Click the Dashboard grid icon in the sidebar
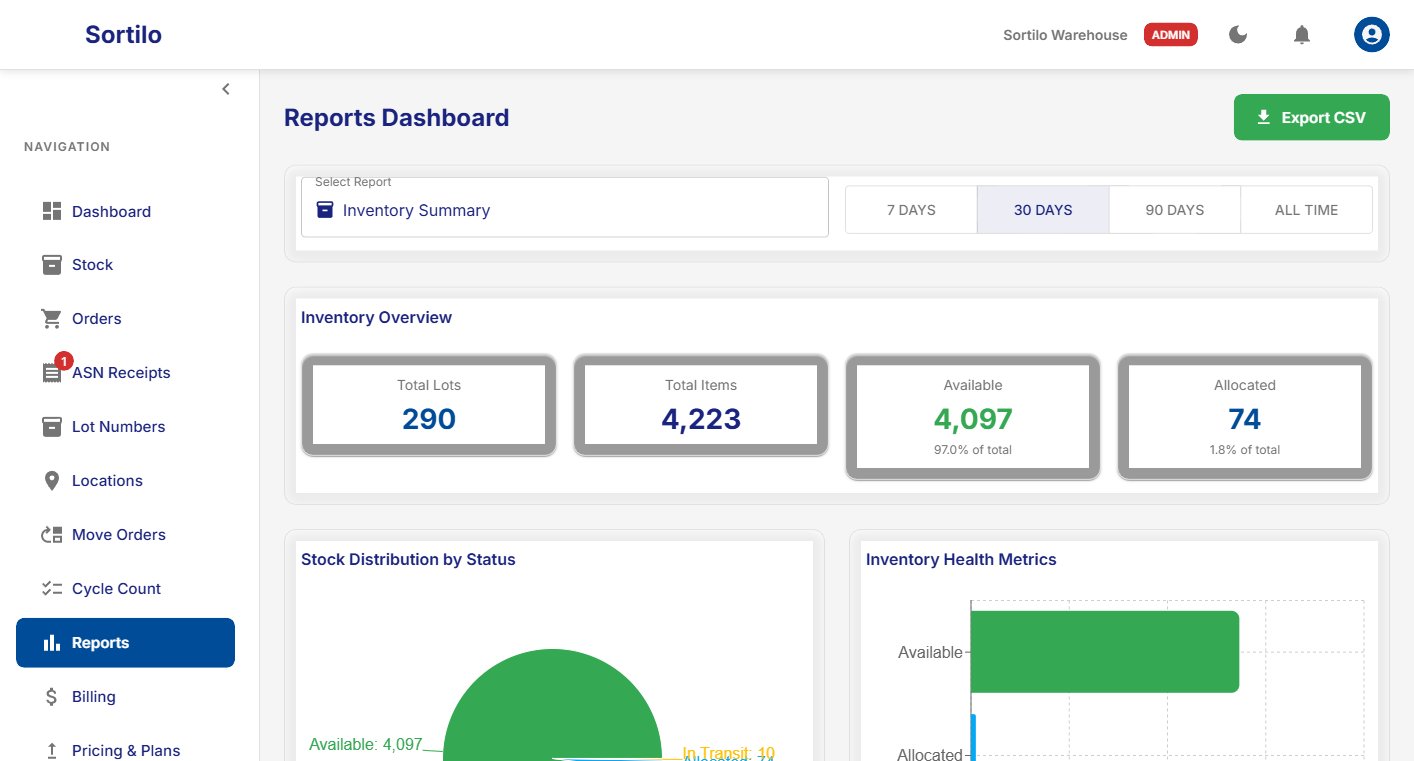The width and height of the screenshot is (1414, 761). 52,211
